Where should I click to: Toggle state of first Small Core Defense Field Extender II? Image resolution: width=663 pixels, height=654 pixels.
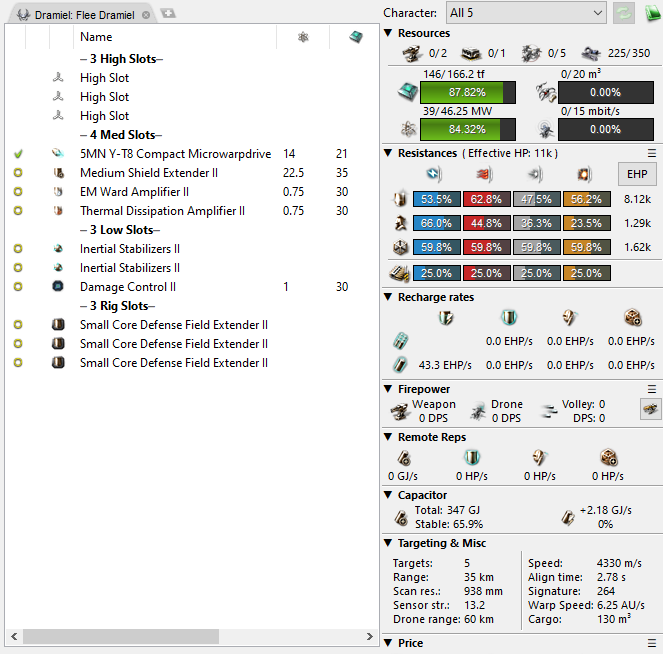(18, 325)
